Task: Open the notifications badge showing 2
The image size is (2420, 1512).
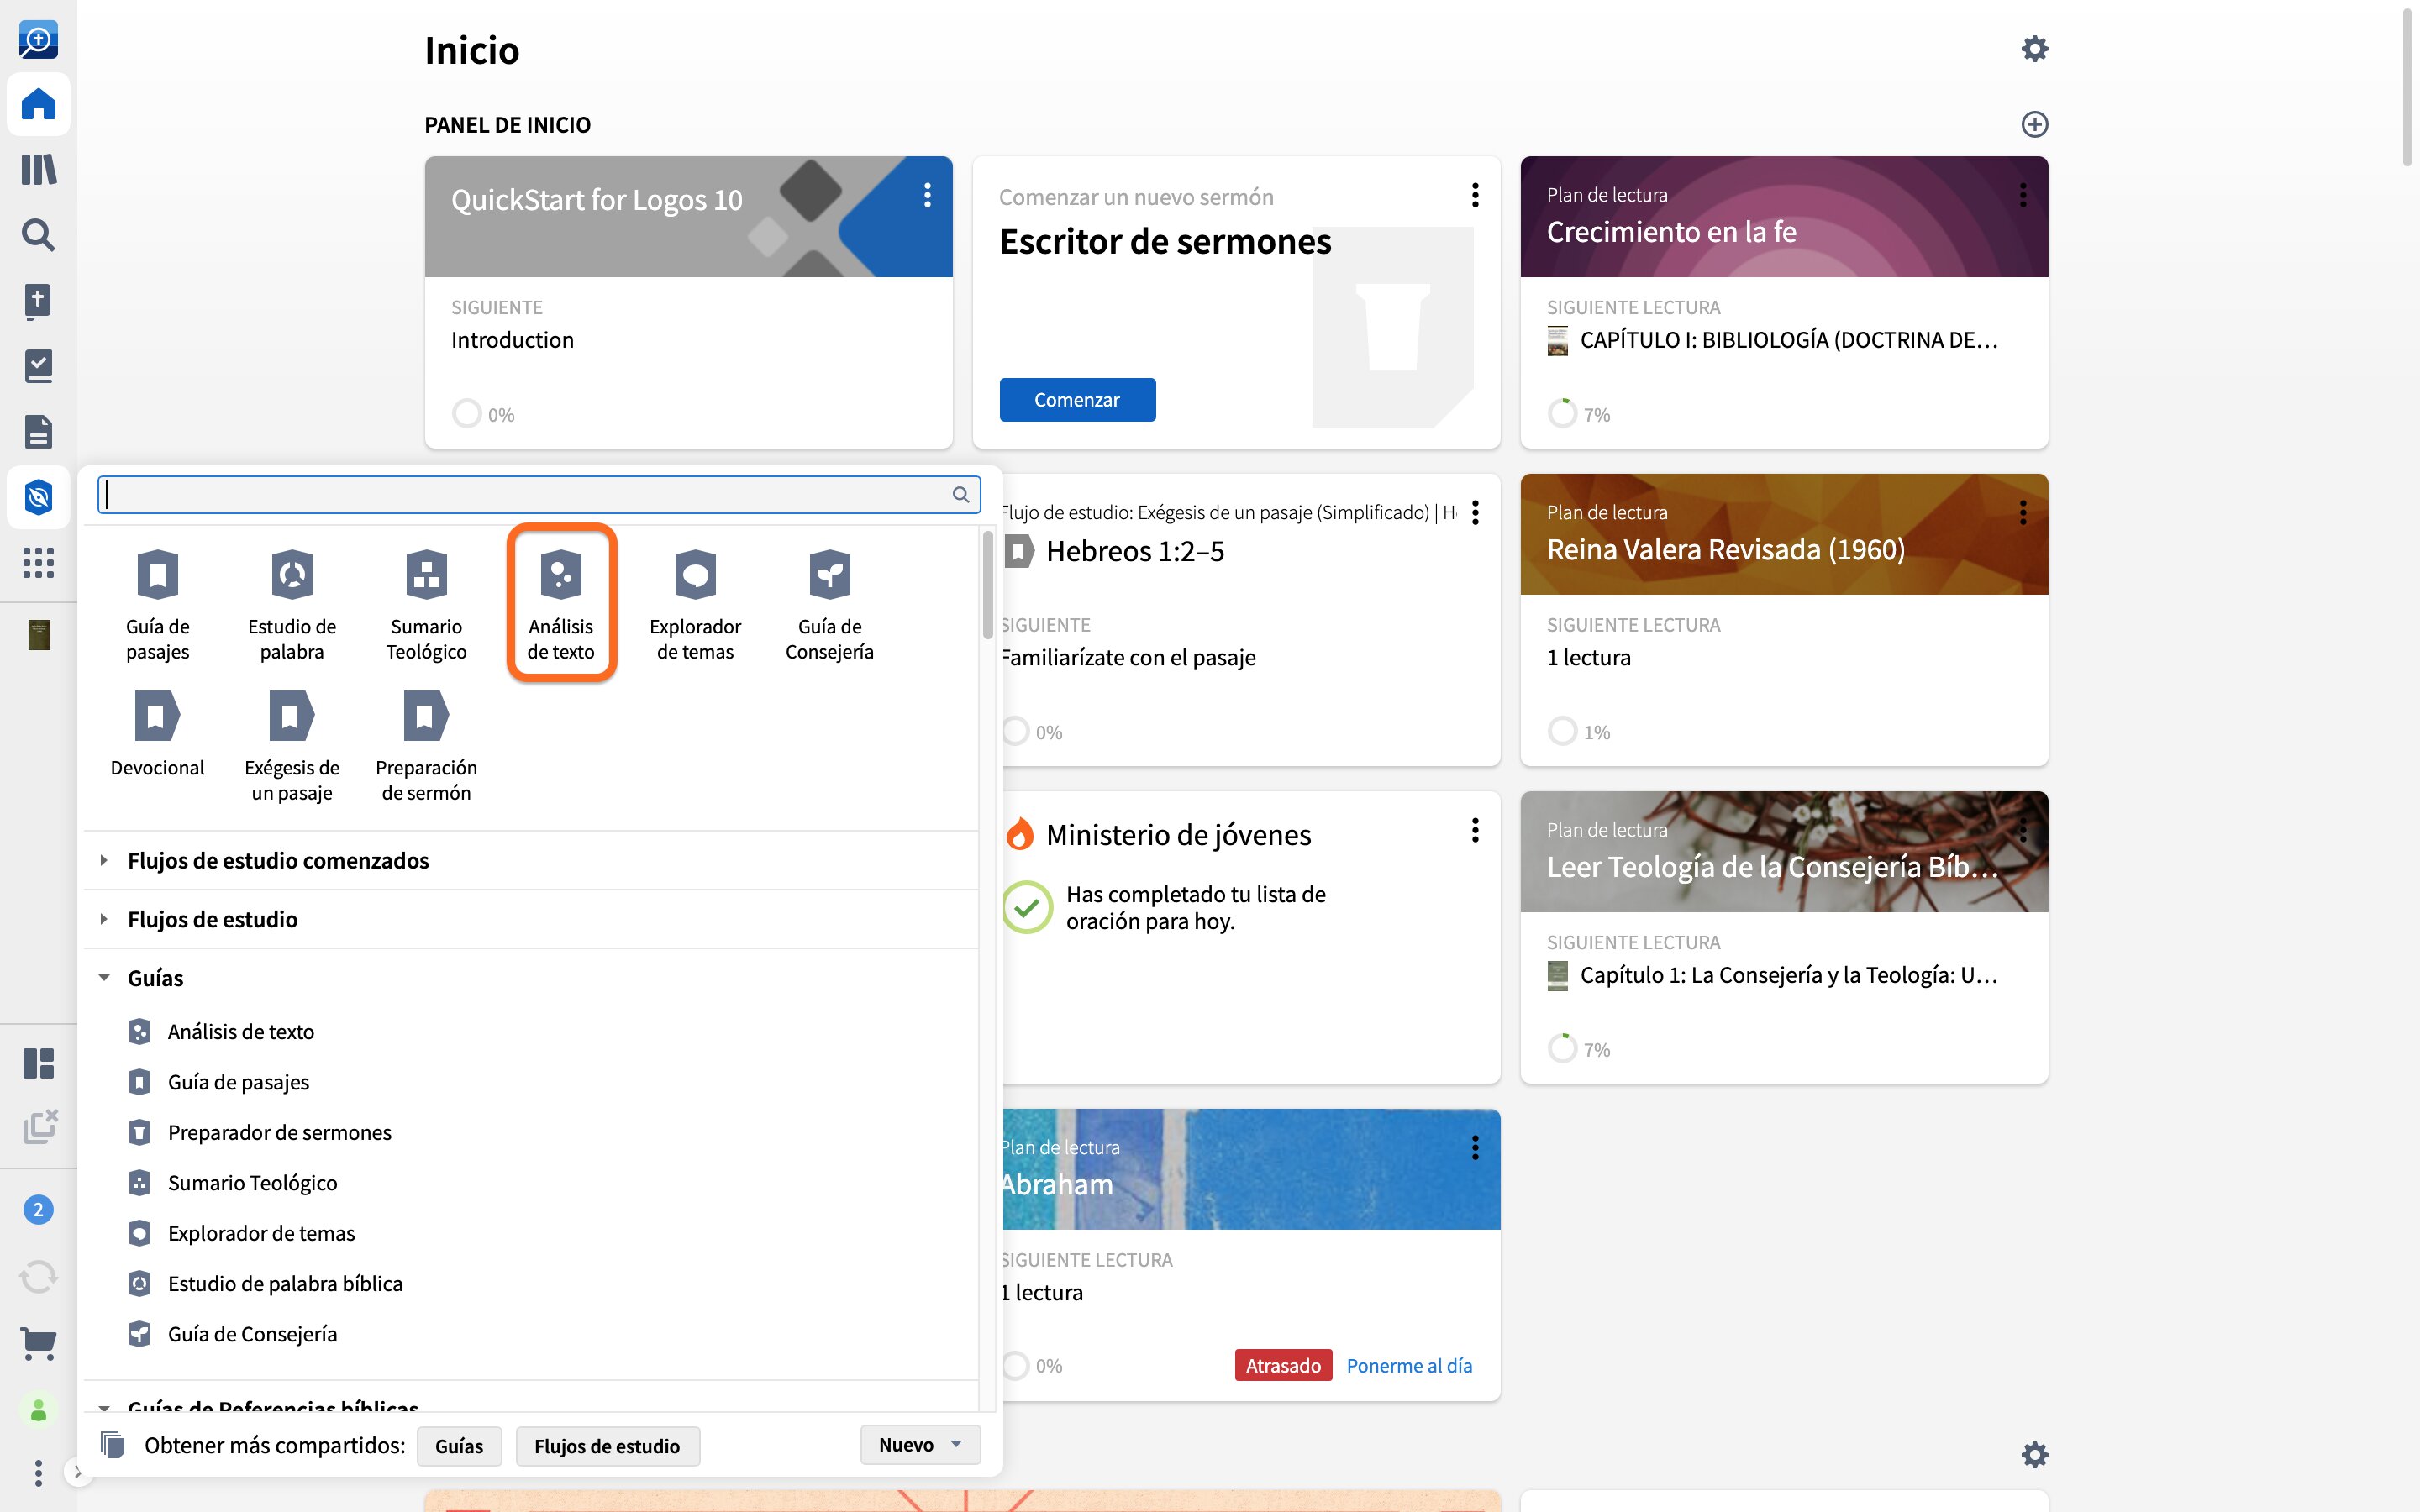Action: [x=38, y=1210]
